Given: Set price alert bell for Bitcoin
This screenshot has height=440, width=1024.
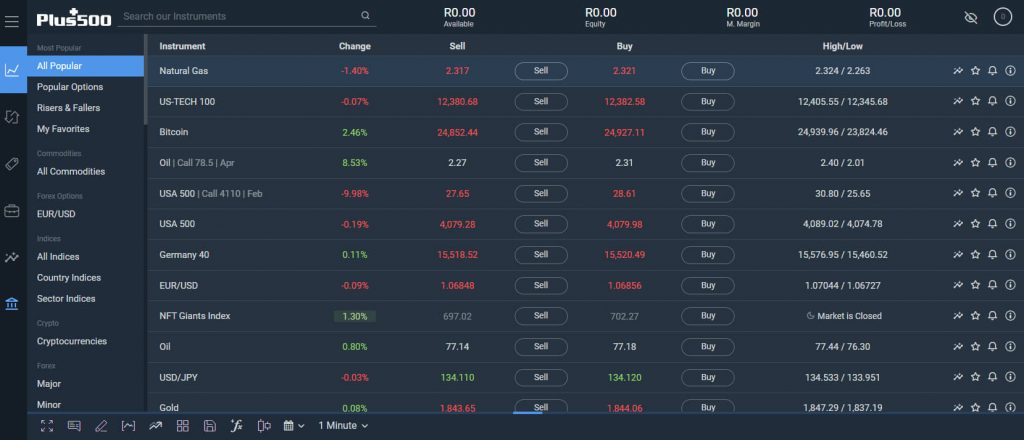Looking at the screenshot, I should [x=993, y=132].
